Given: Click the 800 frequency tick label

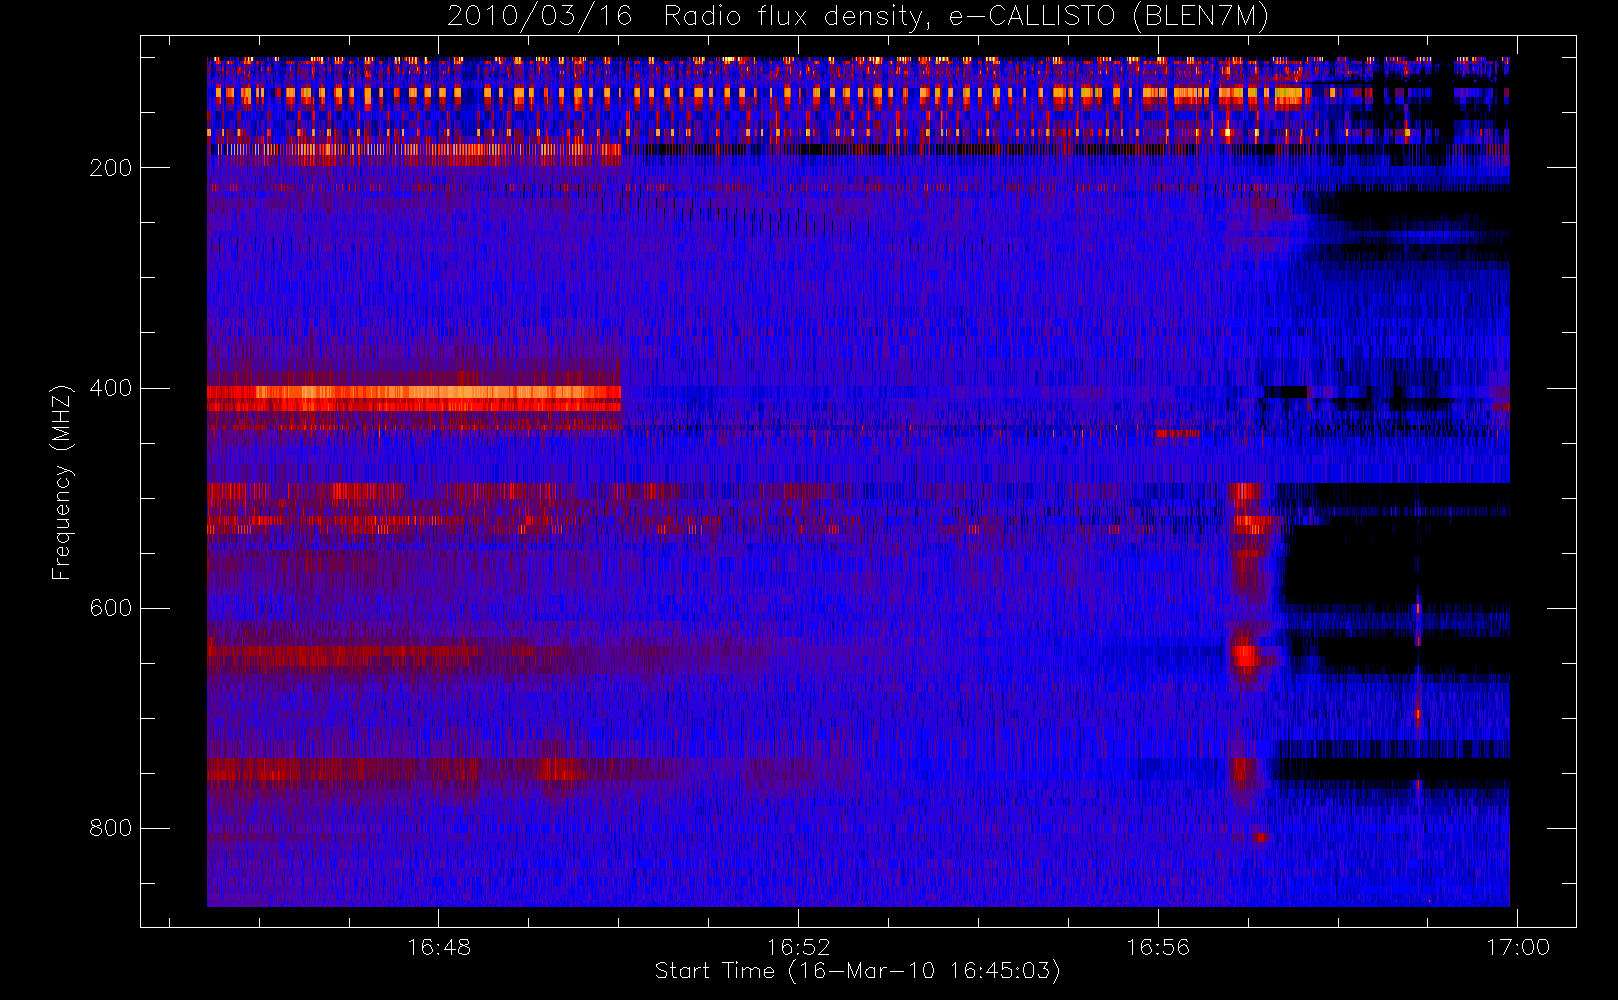Looking at the screenshot, I should (111, 828).
